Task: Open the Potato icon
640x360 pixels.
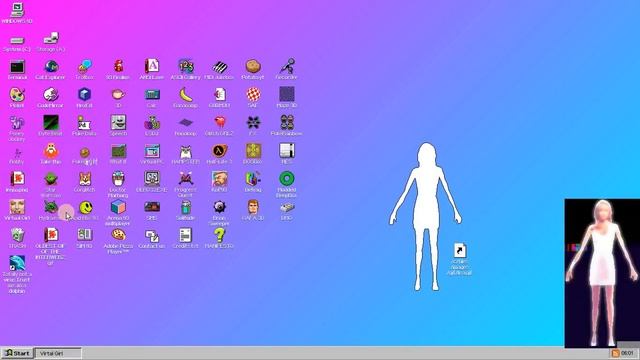Action: click(253, 66)
